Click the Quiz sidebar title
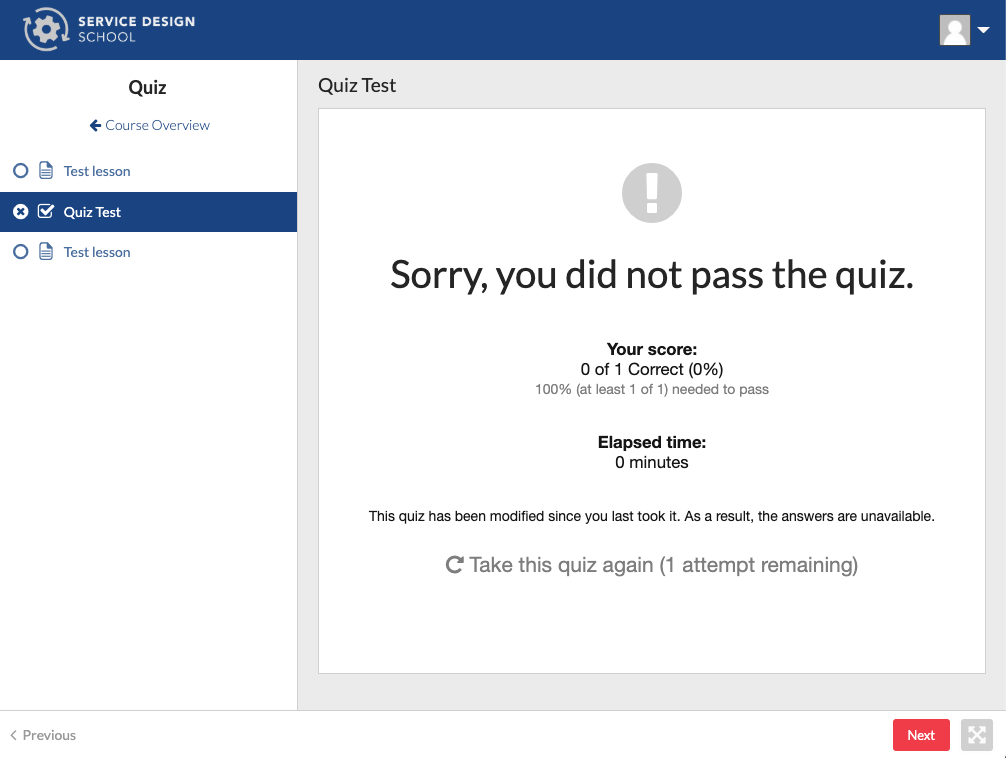The width and height of the screenshot is (1006, 758). [148, 87]
